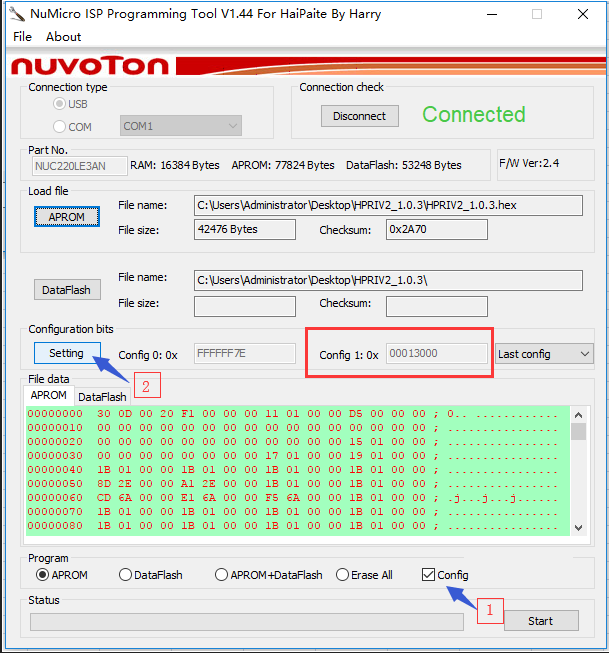Open the About menu
Screen dimensions: 609x653
point(63,37)
